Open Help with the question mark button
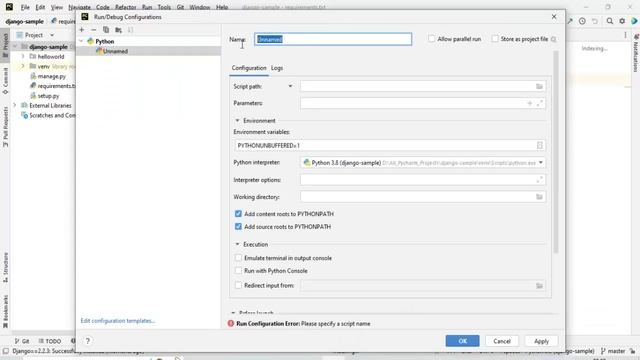Image resolution: width=640 pixels, height=360 pixels. (x=87, y=341)
